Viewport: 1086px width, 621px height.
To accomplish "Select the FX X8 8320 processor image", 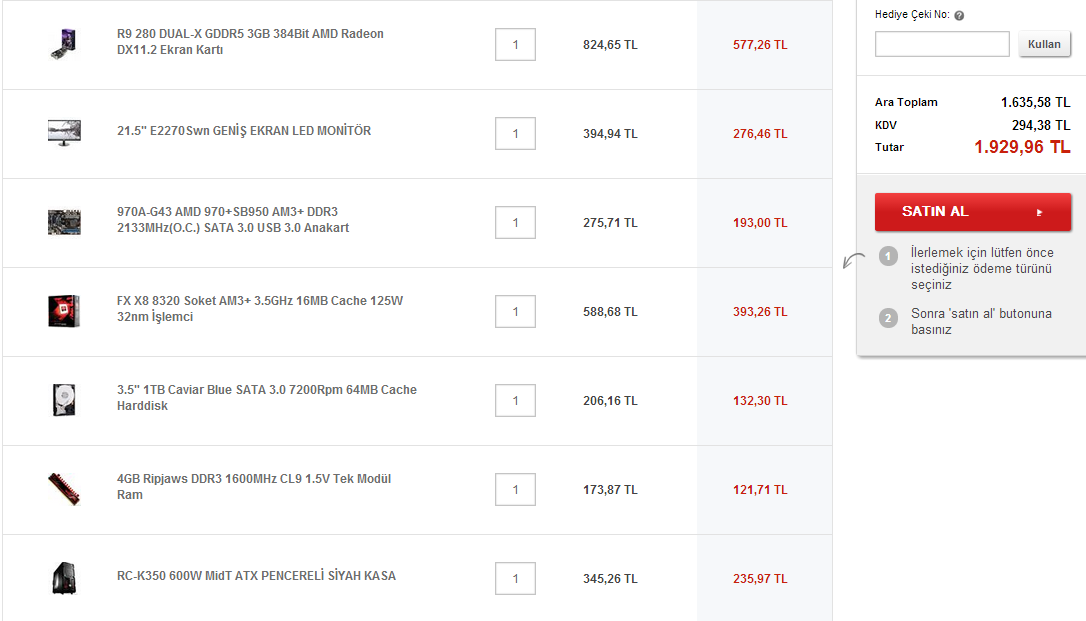I will coord(63,311).
